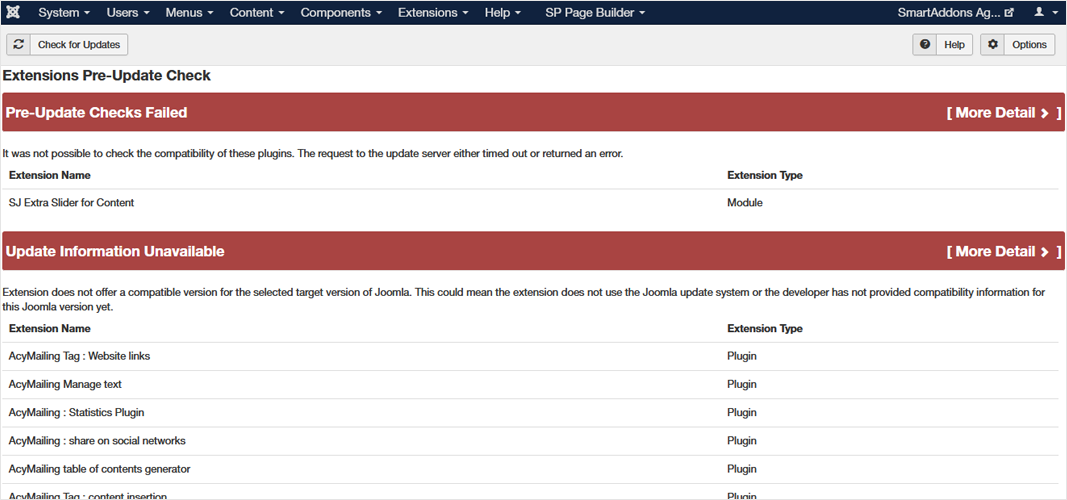Open the SP Page Builder dropdown

pos(595,12)
